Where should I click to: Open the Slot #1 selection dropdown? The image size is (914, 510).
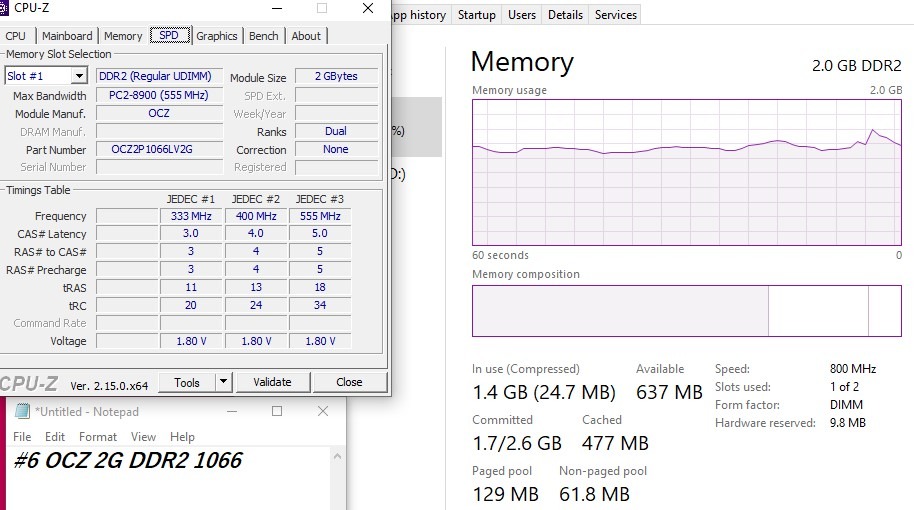(78, 76)
